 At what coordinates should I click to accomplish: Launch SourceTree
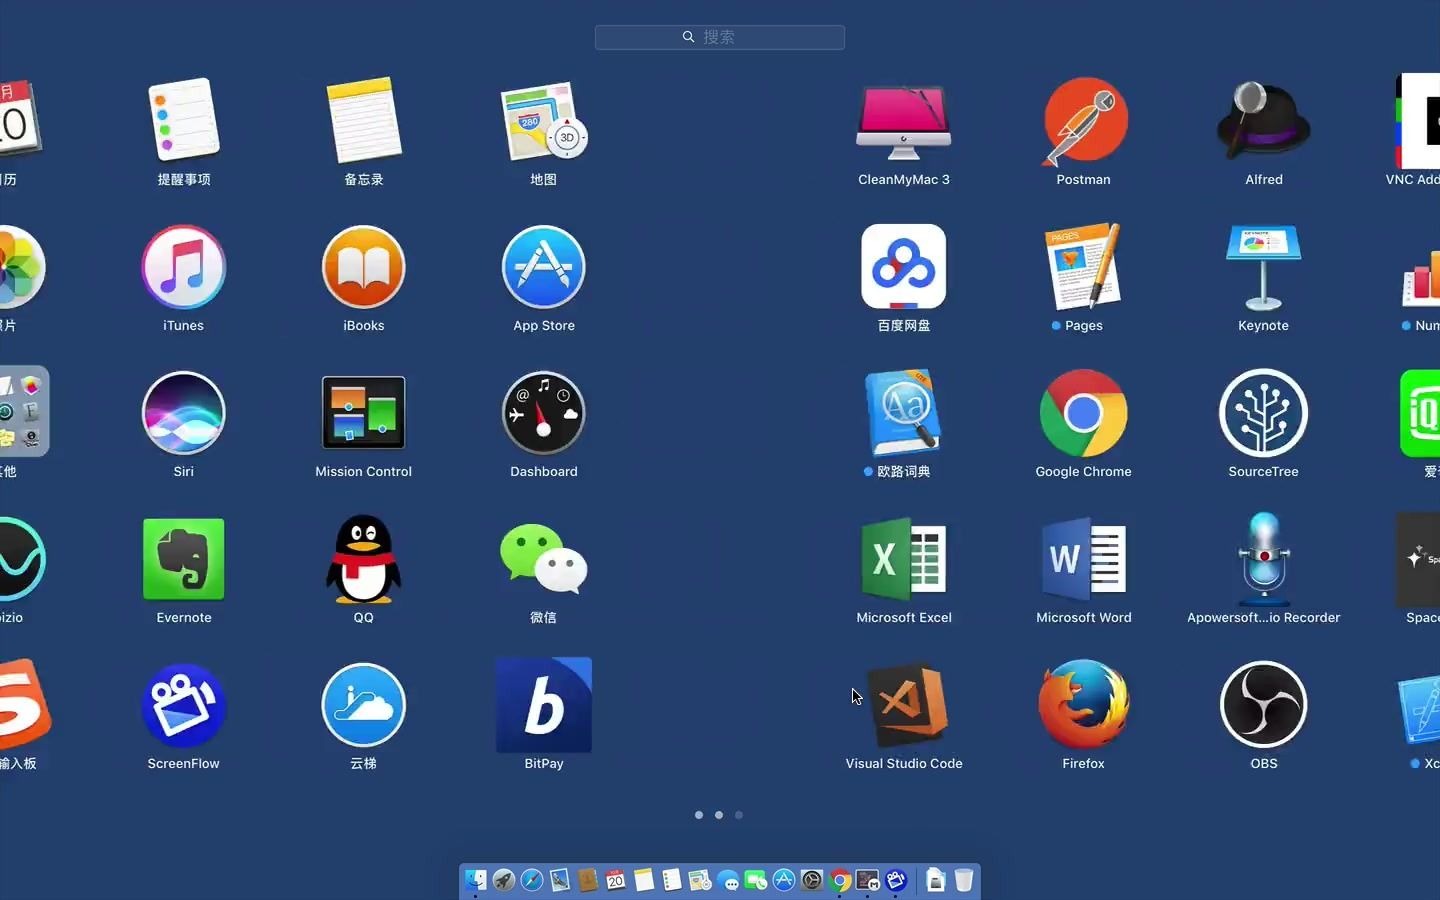1264,413
